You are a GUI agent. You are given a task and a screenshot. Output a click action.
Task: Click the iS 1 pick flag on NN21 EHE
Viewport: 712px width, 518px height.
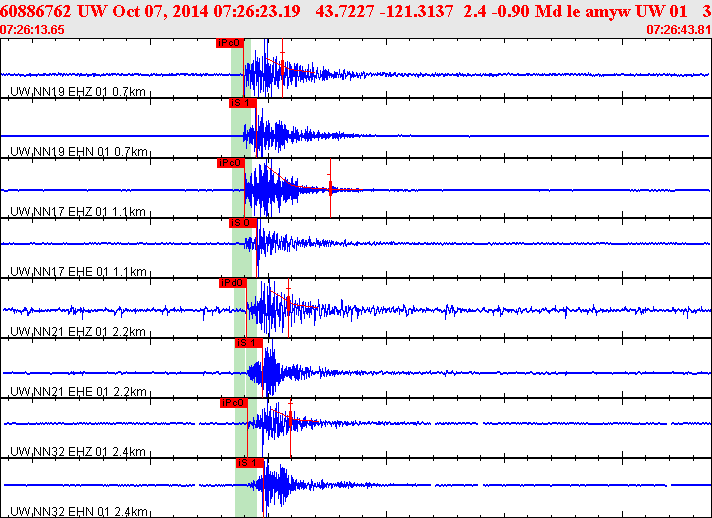tap(249, 343)
